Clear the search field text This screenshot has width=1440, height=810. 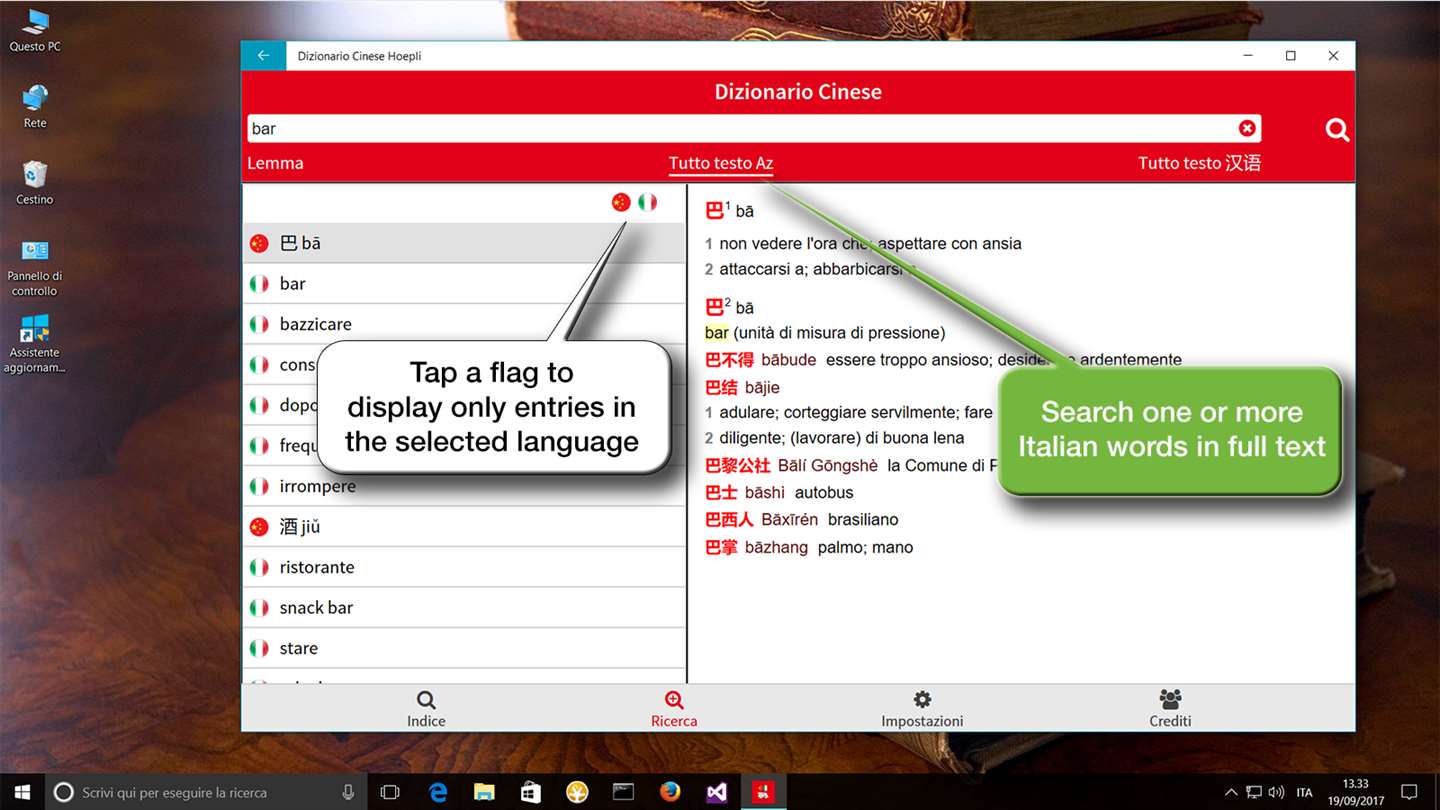click(1247, 128)
